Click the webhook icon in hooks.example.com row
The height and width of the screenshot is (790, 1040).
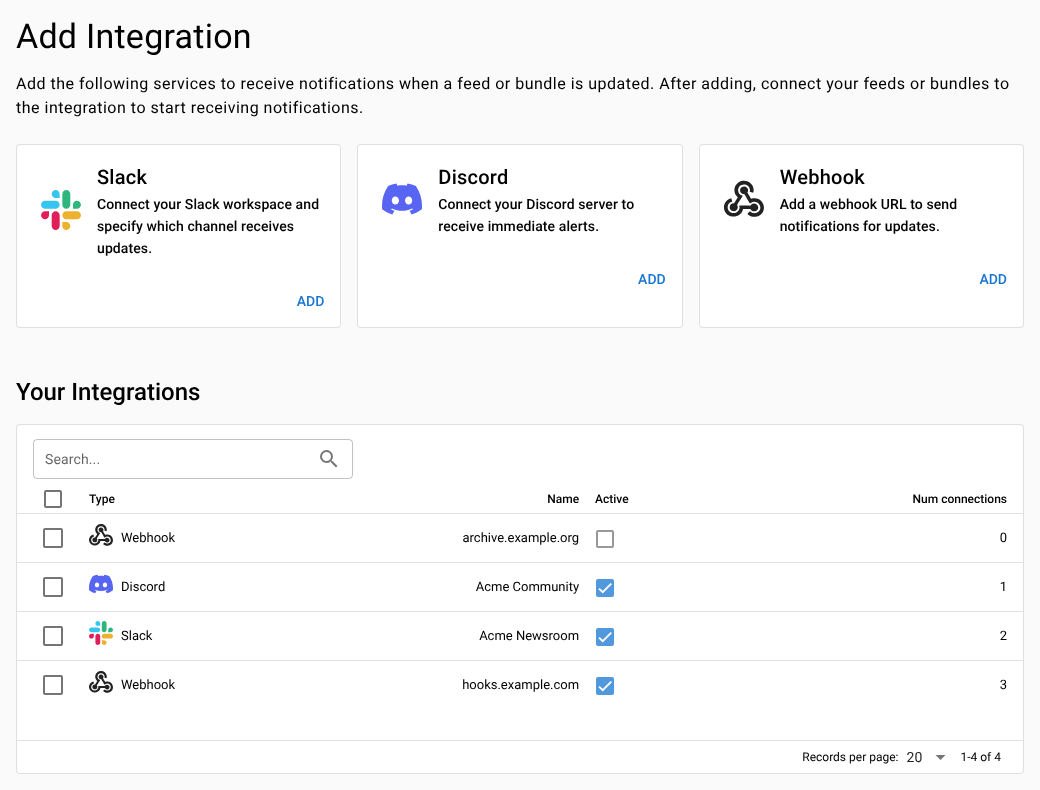(101, 683)
